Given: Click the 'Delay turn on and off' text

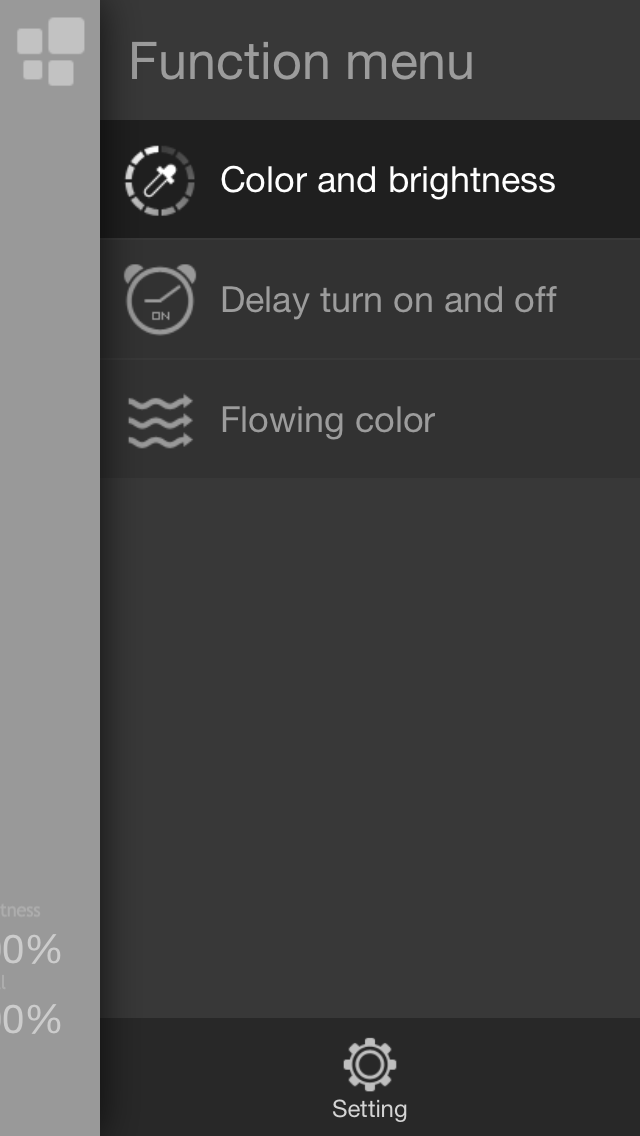Looking at the screenshot, I should pos(388,299).
